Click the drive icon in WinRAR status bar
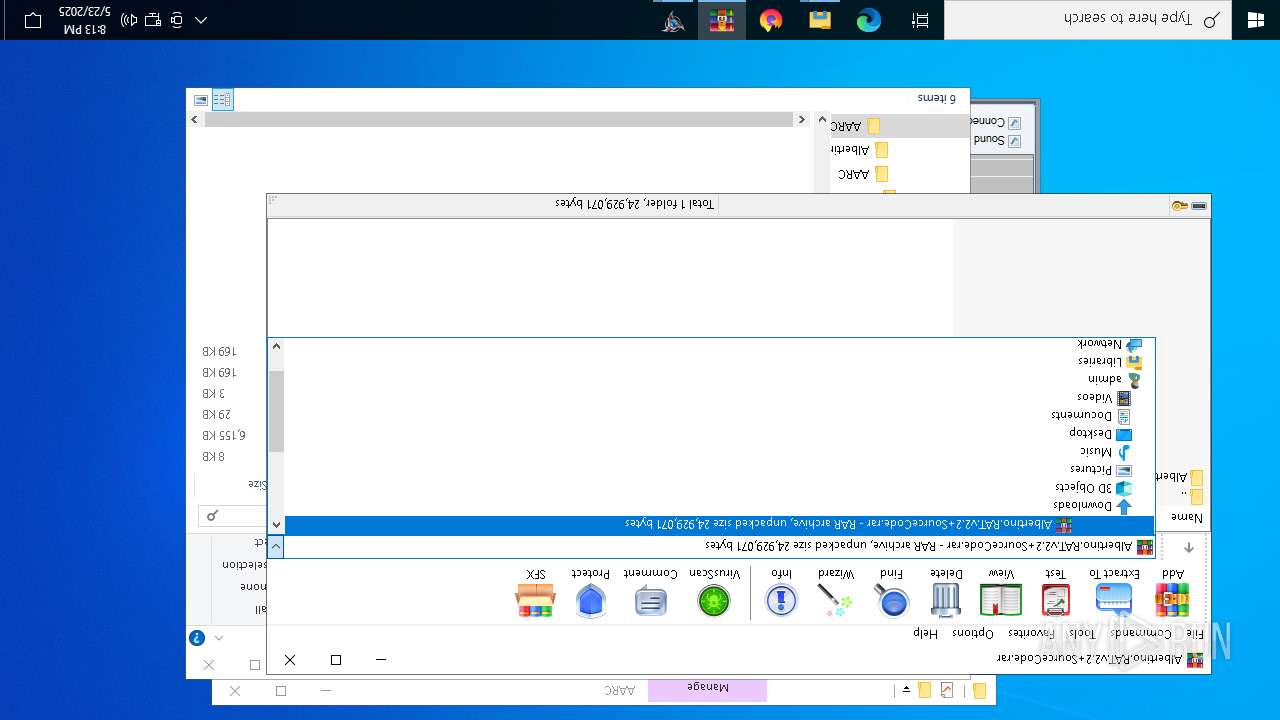1280x720 pixels. [1199, 206]
